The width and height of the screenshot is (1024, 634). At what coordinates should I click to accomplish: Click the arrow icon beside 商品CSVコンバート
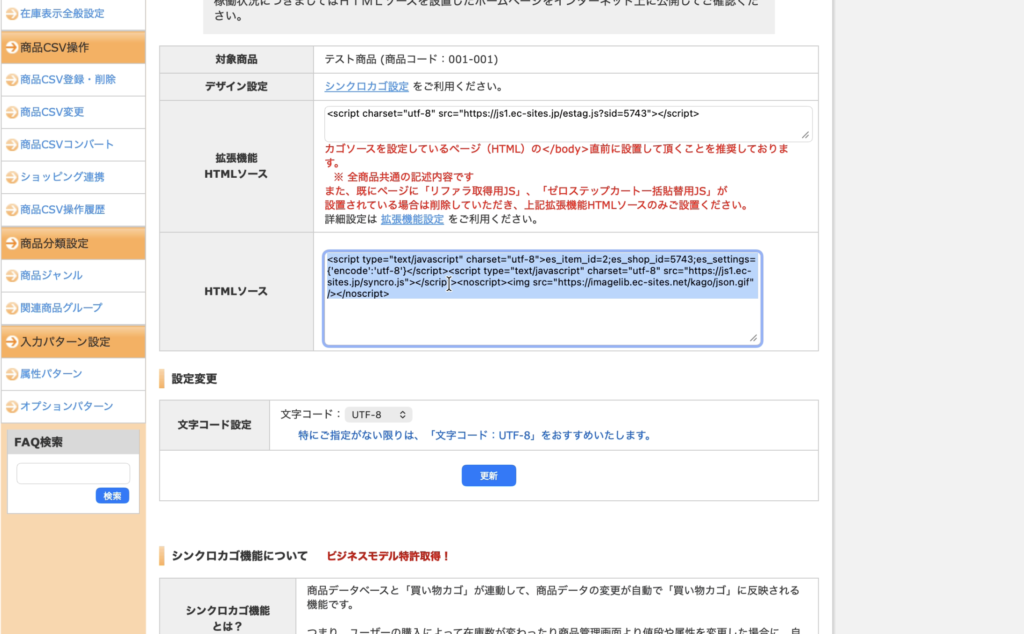12,145
